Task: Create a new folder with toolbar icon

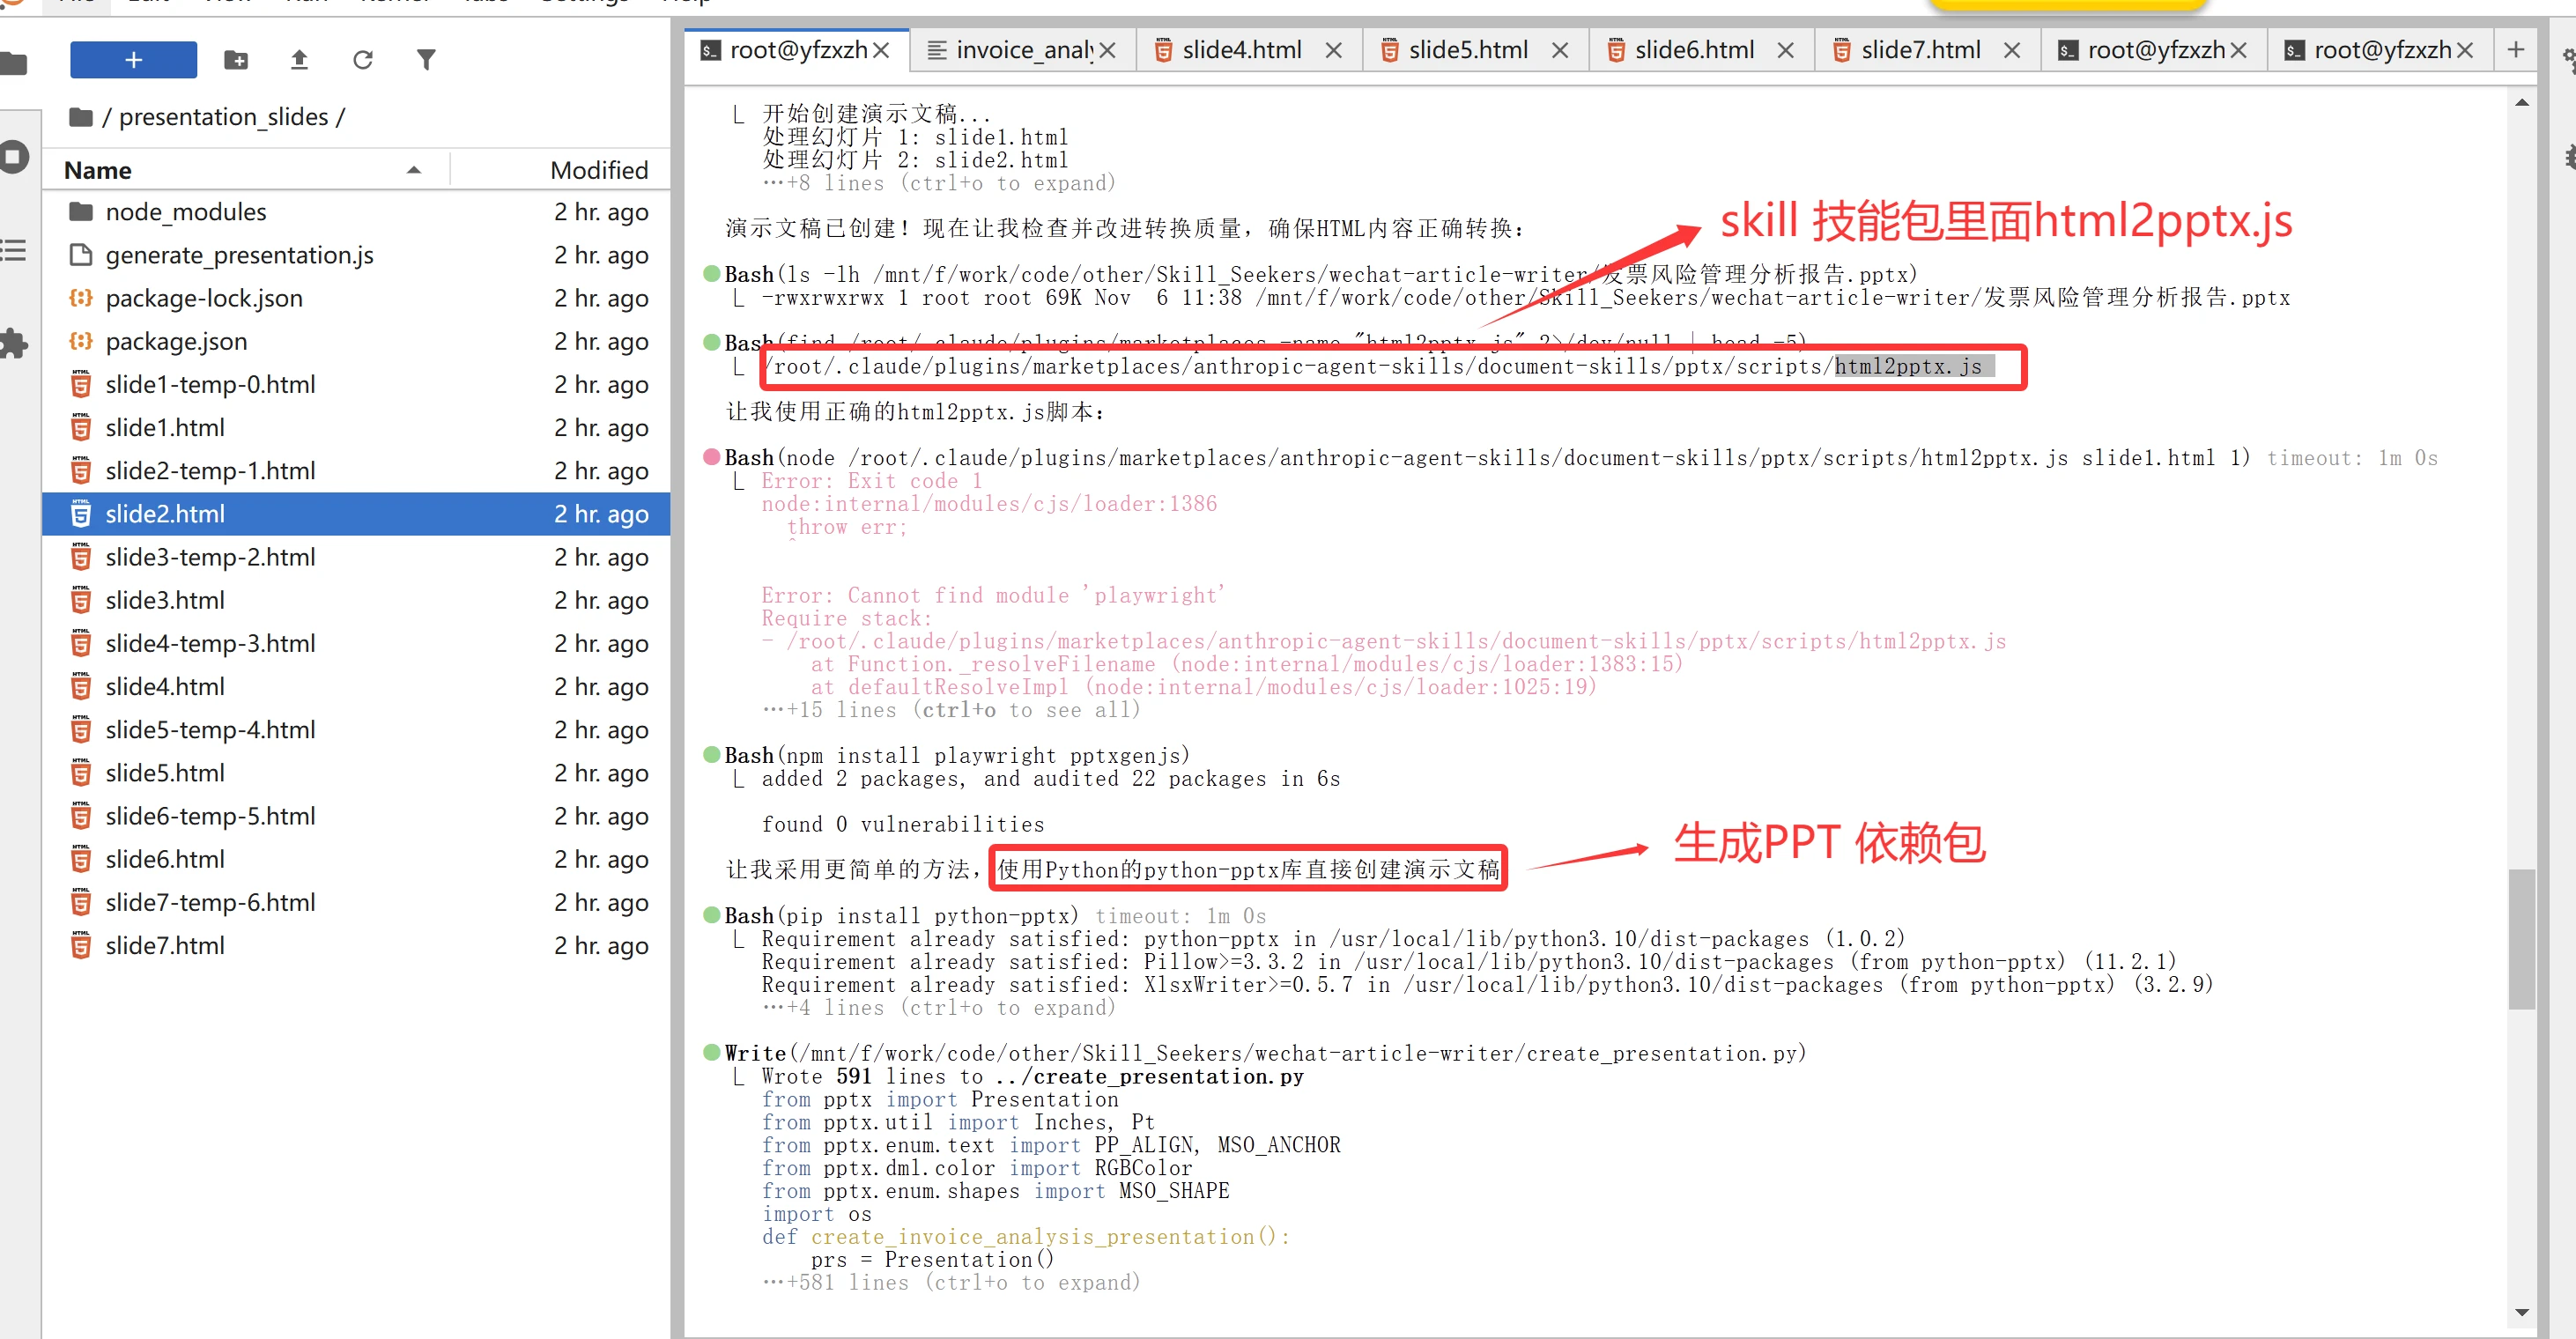Action: click(x=236, y=60)
